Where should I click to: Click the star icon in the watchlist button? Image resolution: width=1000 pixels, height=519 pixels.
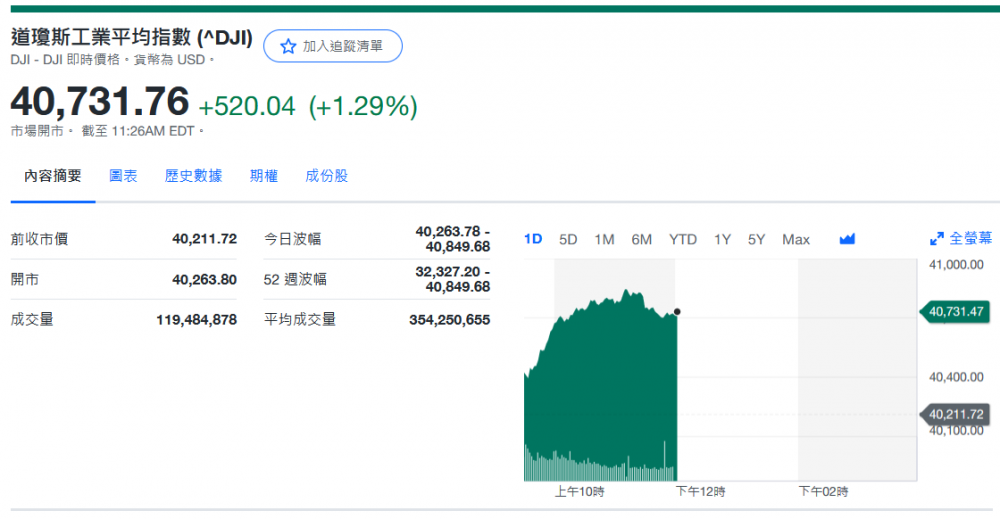pos(288,46)
